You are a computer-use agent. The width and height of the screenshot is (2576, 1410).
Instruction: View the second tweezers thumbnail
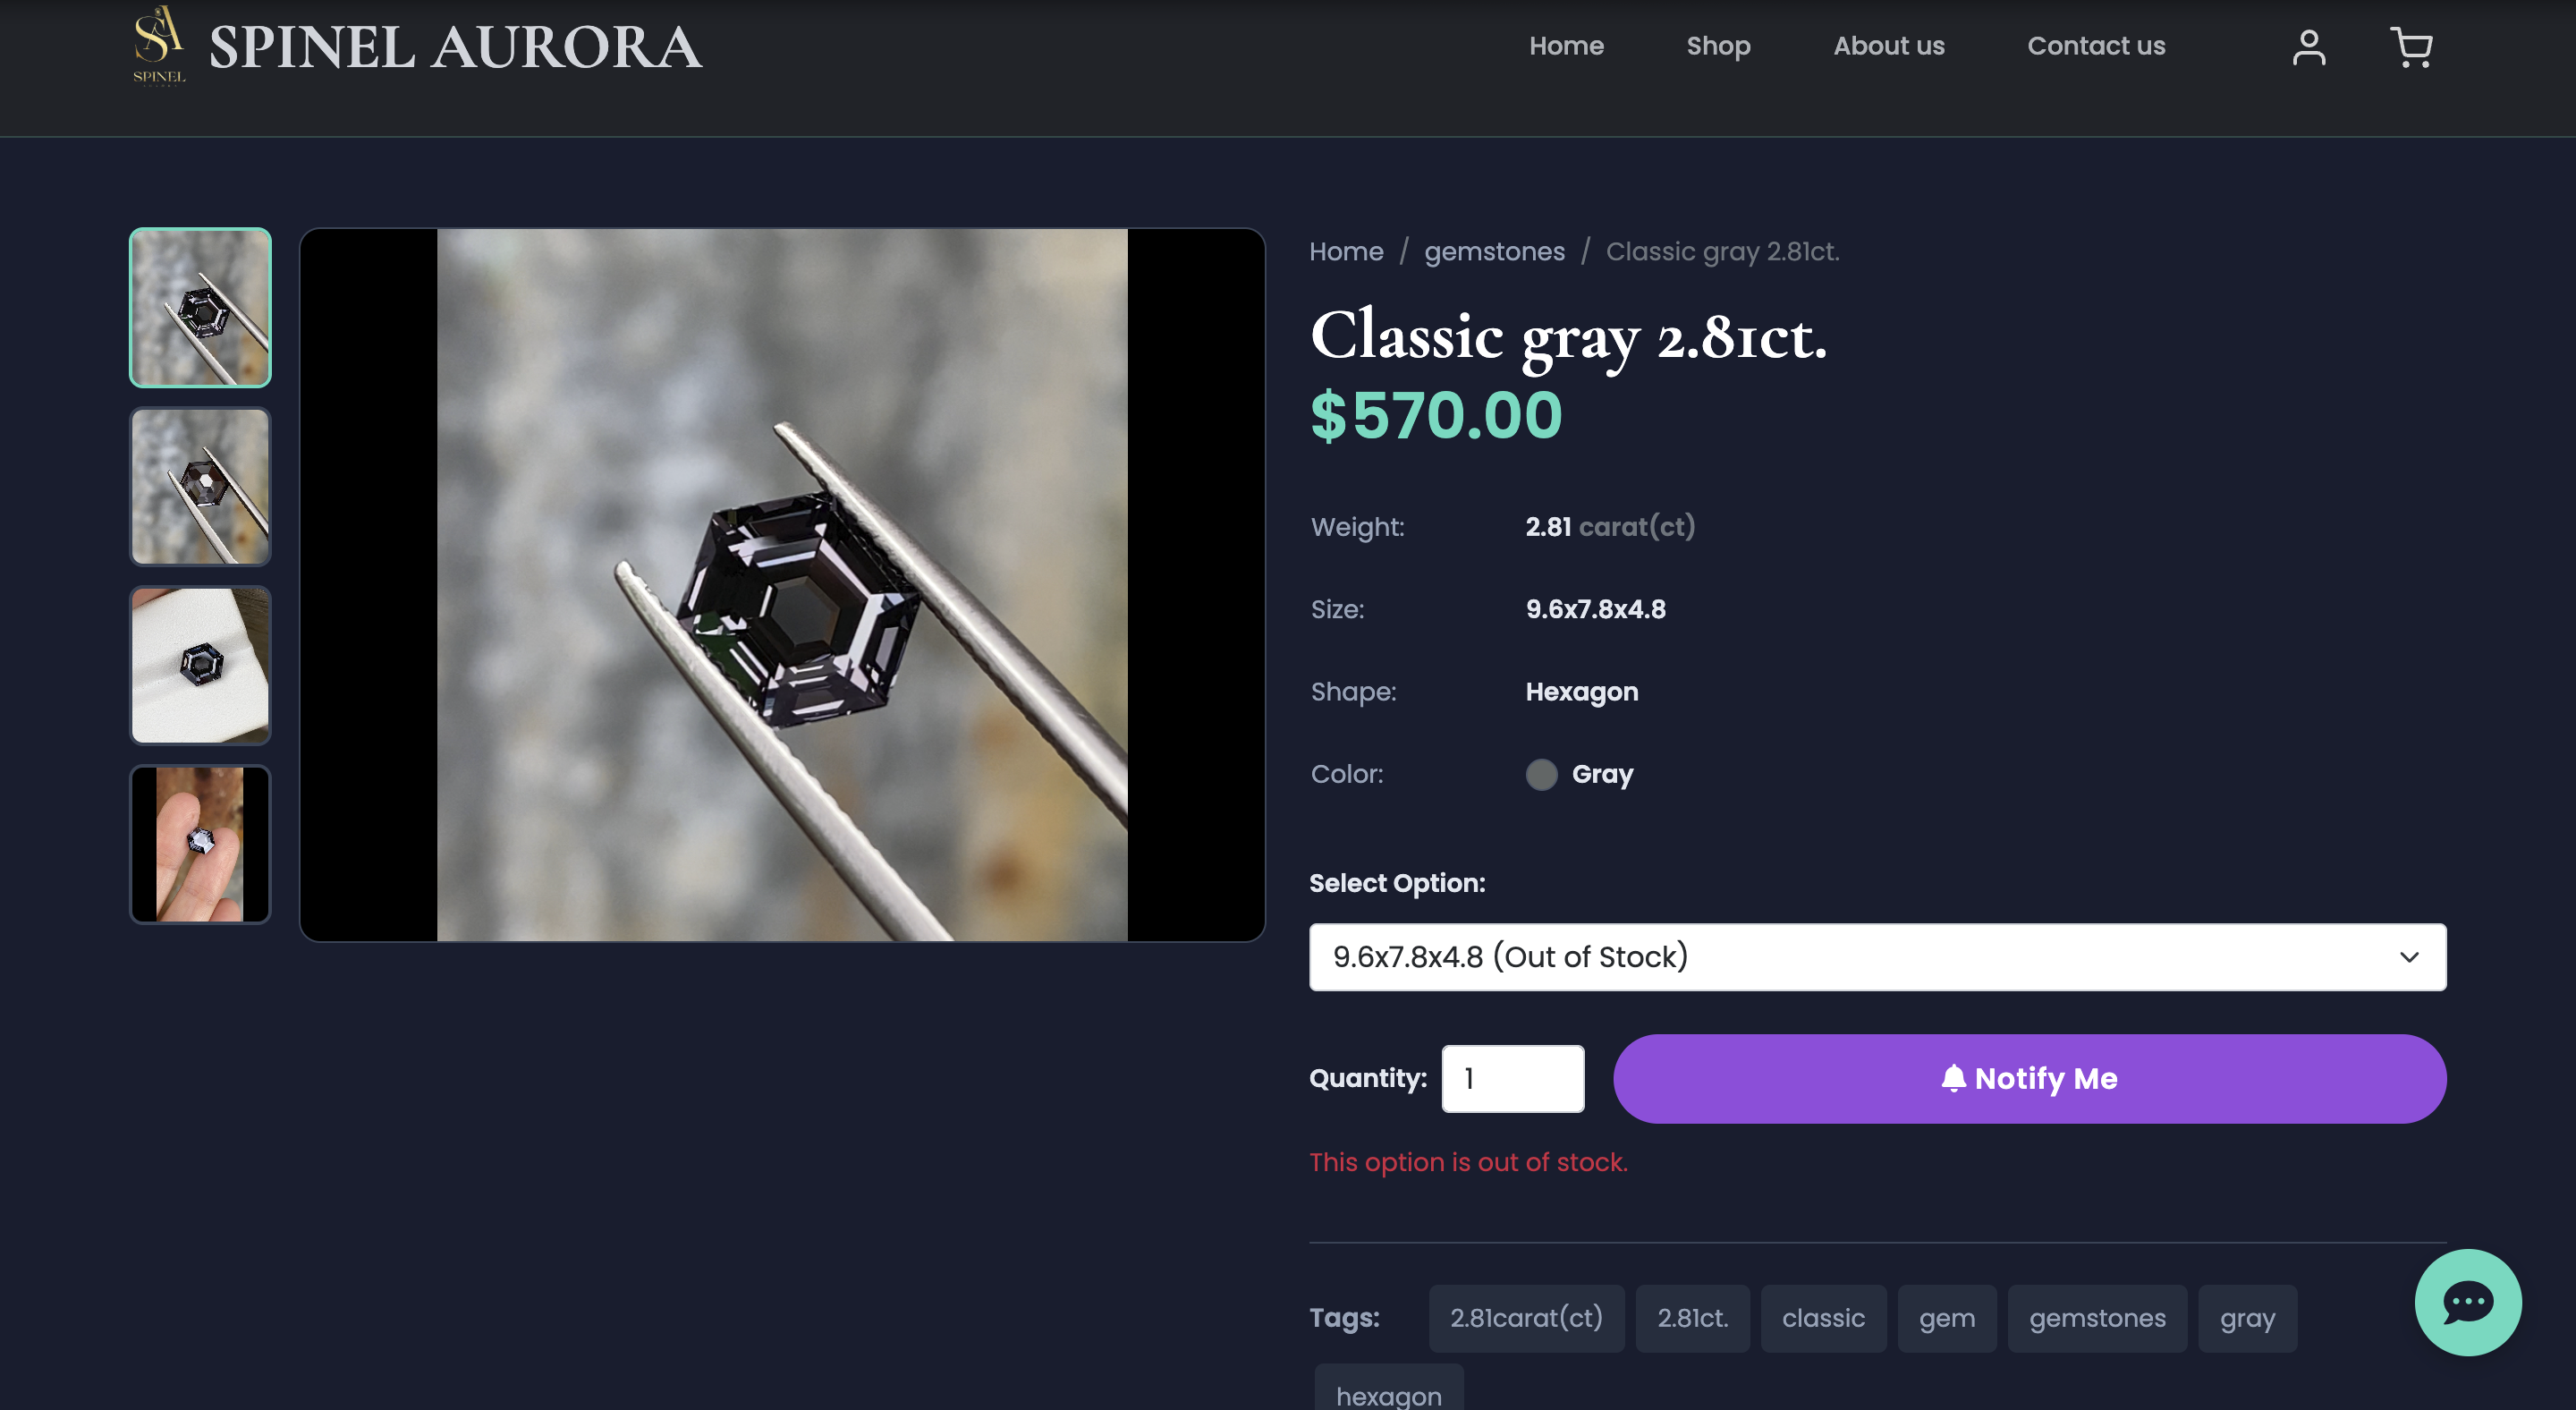200,487
